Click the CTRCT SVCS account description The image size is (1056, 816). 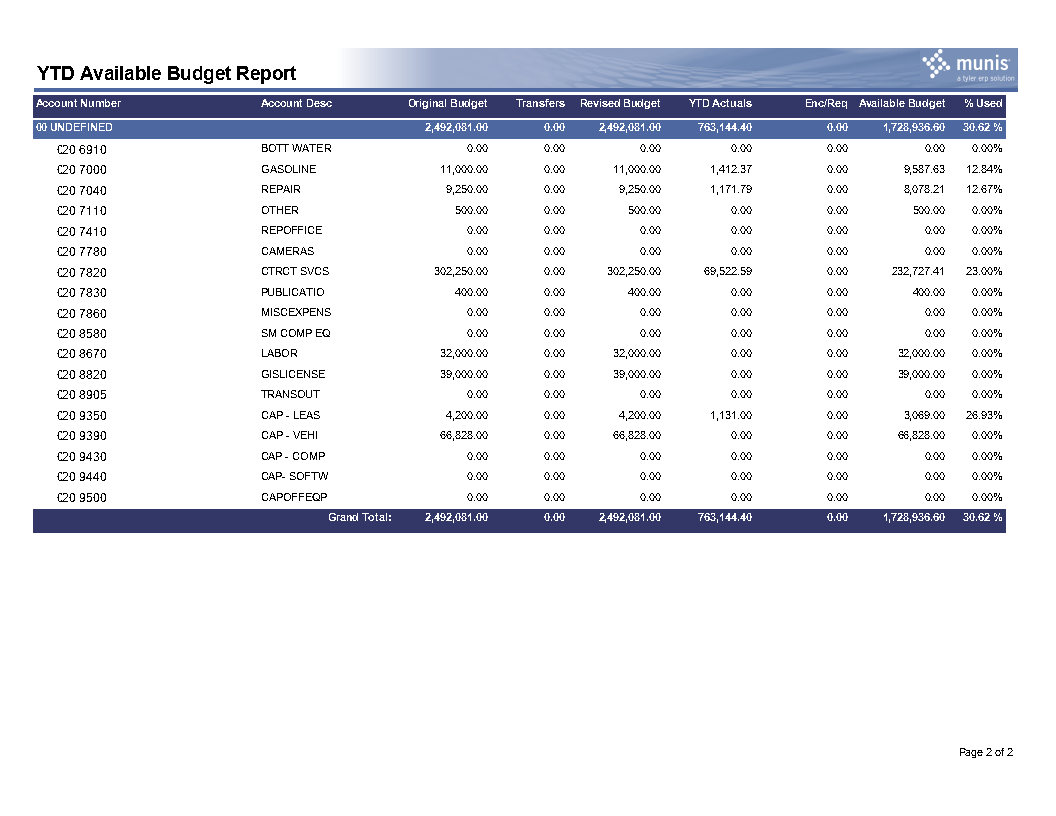295,271
